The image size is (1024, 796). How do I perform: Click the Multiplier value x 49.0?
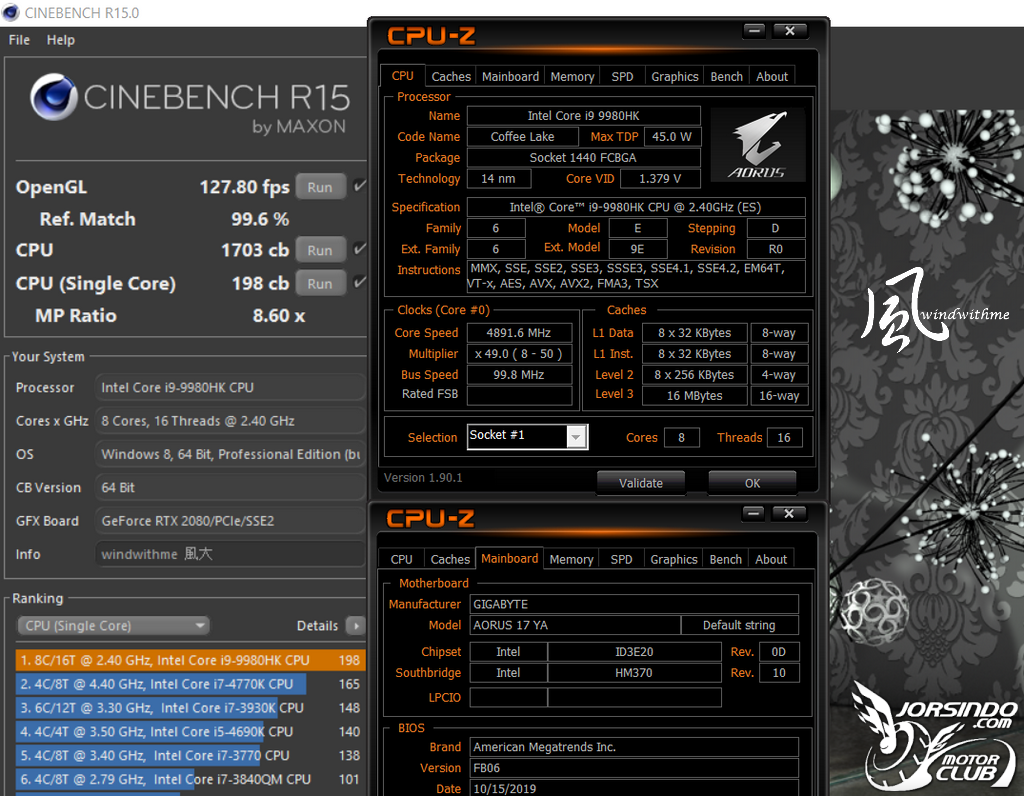tap(519, 353)
